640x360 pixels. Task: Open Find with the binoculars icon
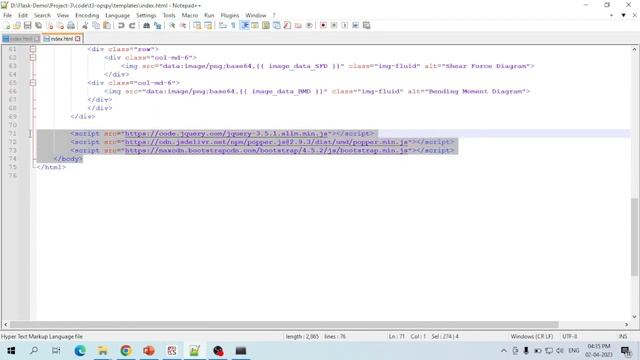pyautogui.click(x=146, y=25)
